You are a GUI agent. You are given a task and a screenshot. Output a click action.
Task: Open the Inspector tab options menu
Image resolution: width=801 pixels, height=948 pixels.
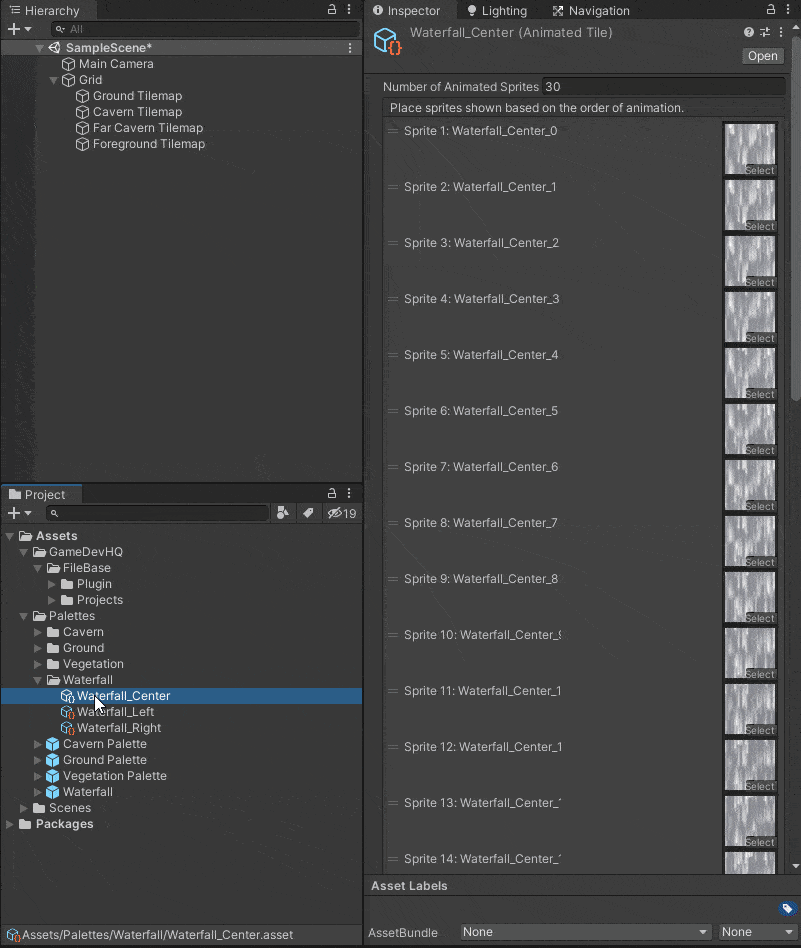coord(788,10)
